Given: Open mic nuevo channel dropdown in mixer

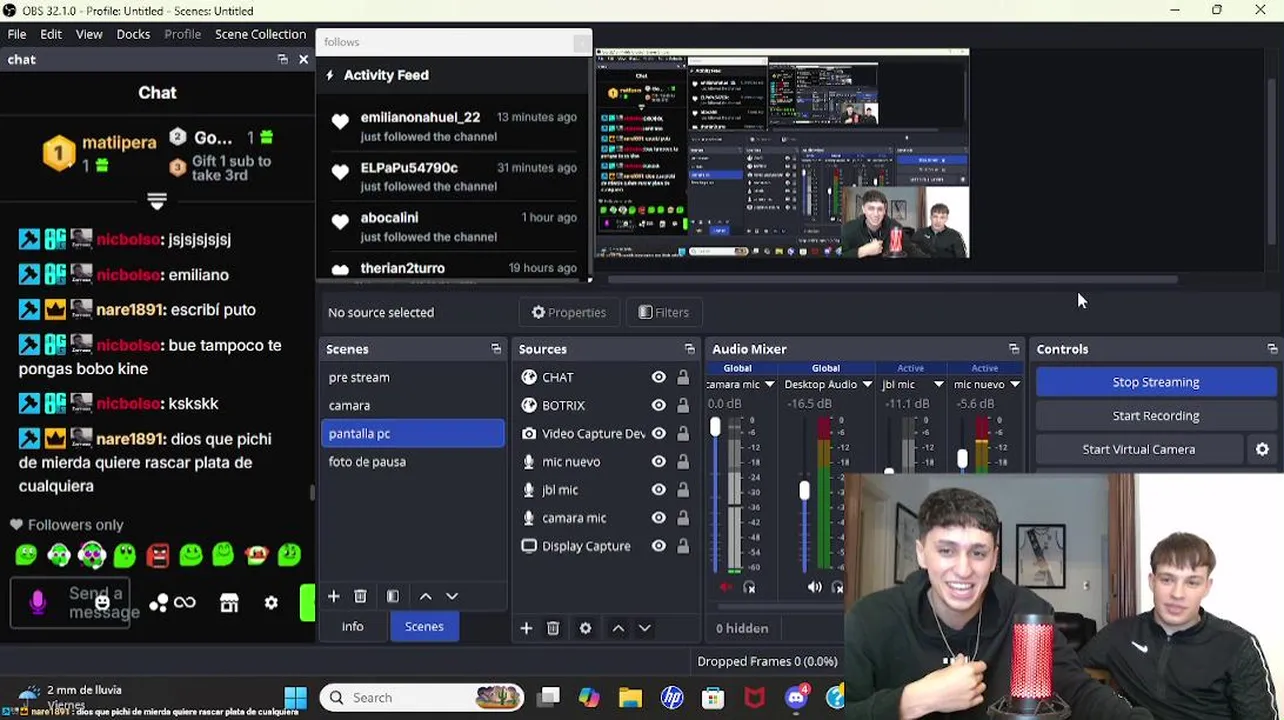Looking at the screenshot, I should point(1015,384).
